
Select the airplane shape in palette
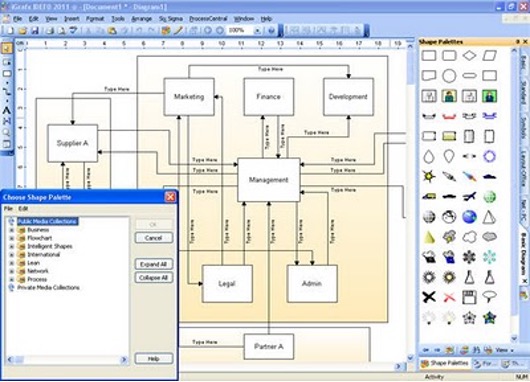pyautogui.click(x=469, y=196)
